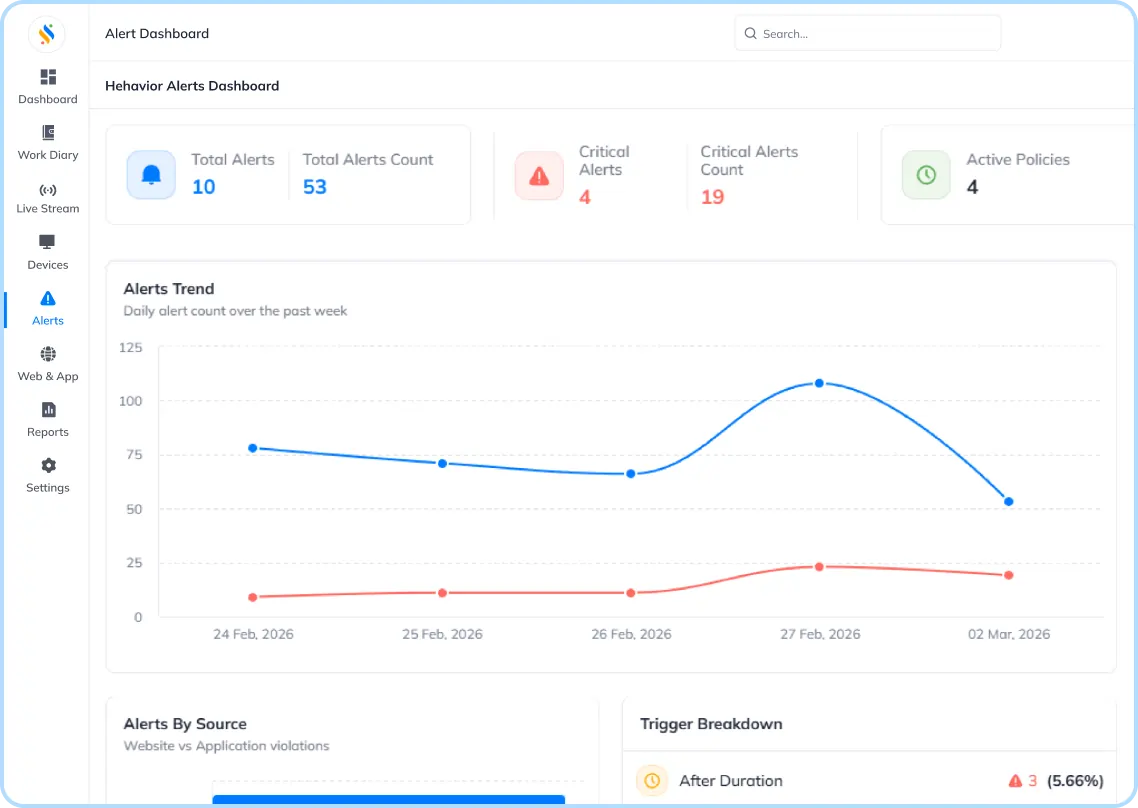Click the Alerts sidebar label
This screenshot has height=808, width=1138.
click(x=48, y=321)
